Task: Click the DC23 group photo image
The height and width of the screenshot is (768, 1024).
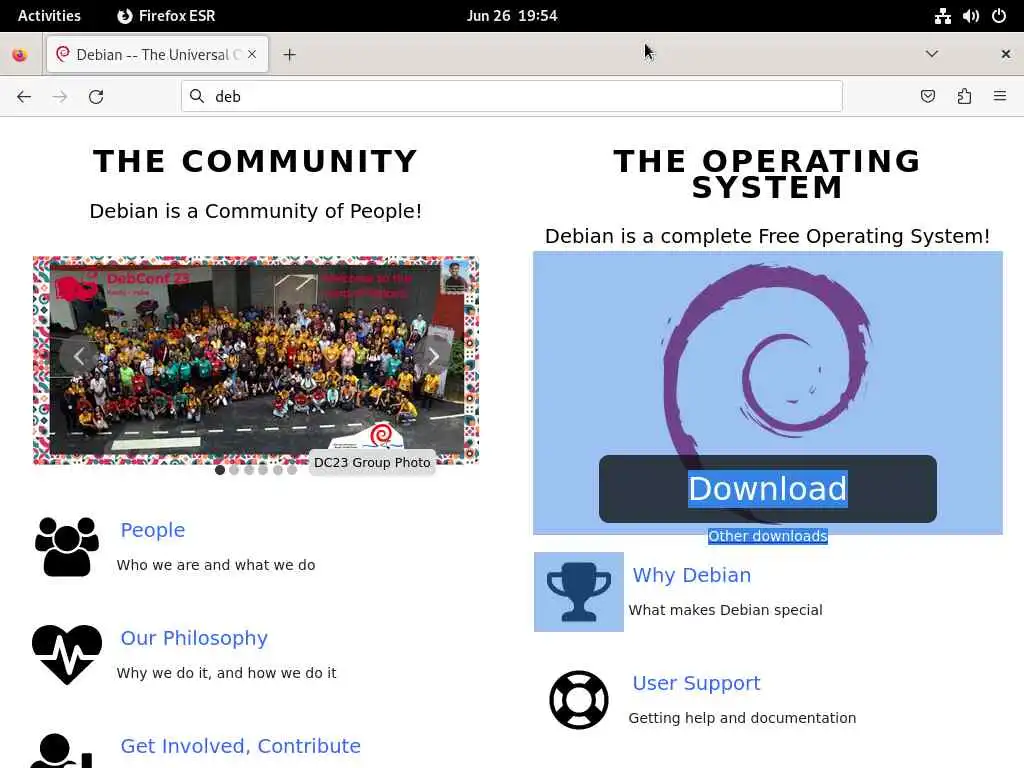Action: (x=256, y=360)
